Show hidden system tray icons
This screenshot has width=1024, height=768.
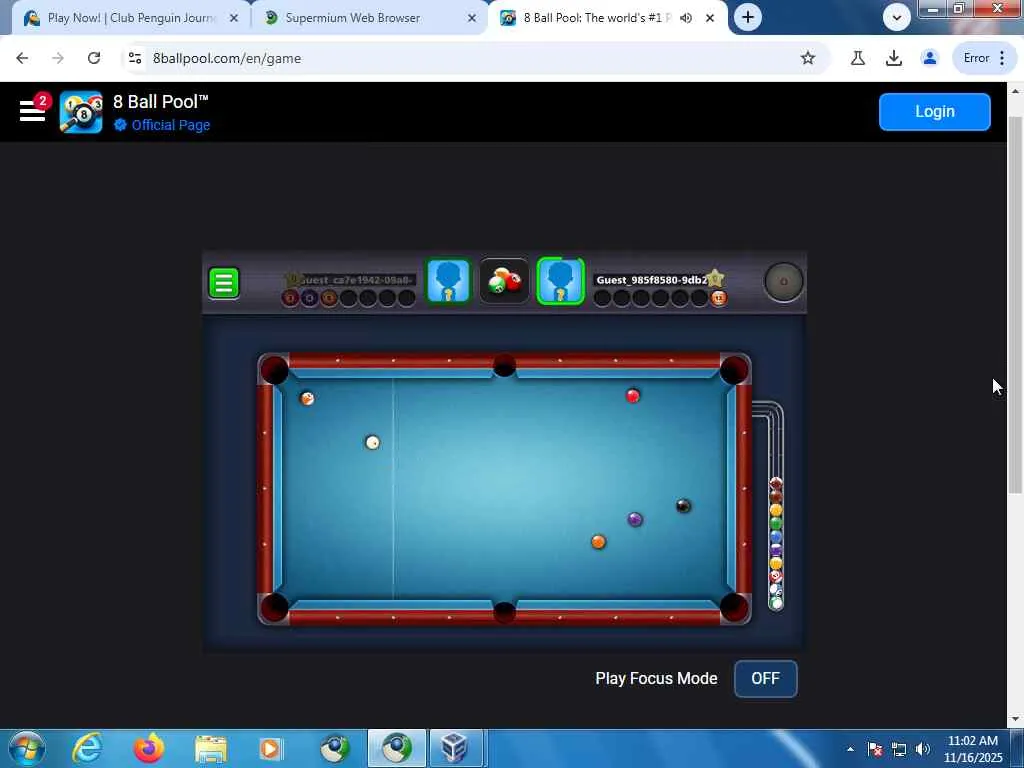coord(850,749)
